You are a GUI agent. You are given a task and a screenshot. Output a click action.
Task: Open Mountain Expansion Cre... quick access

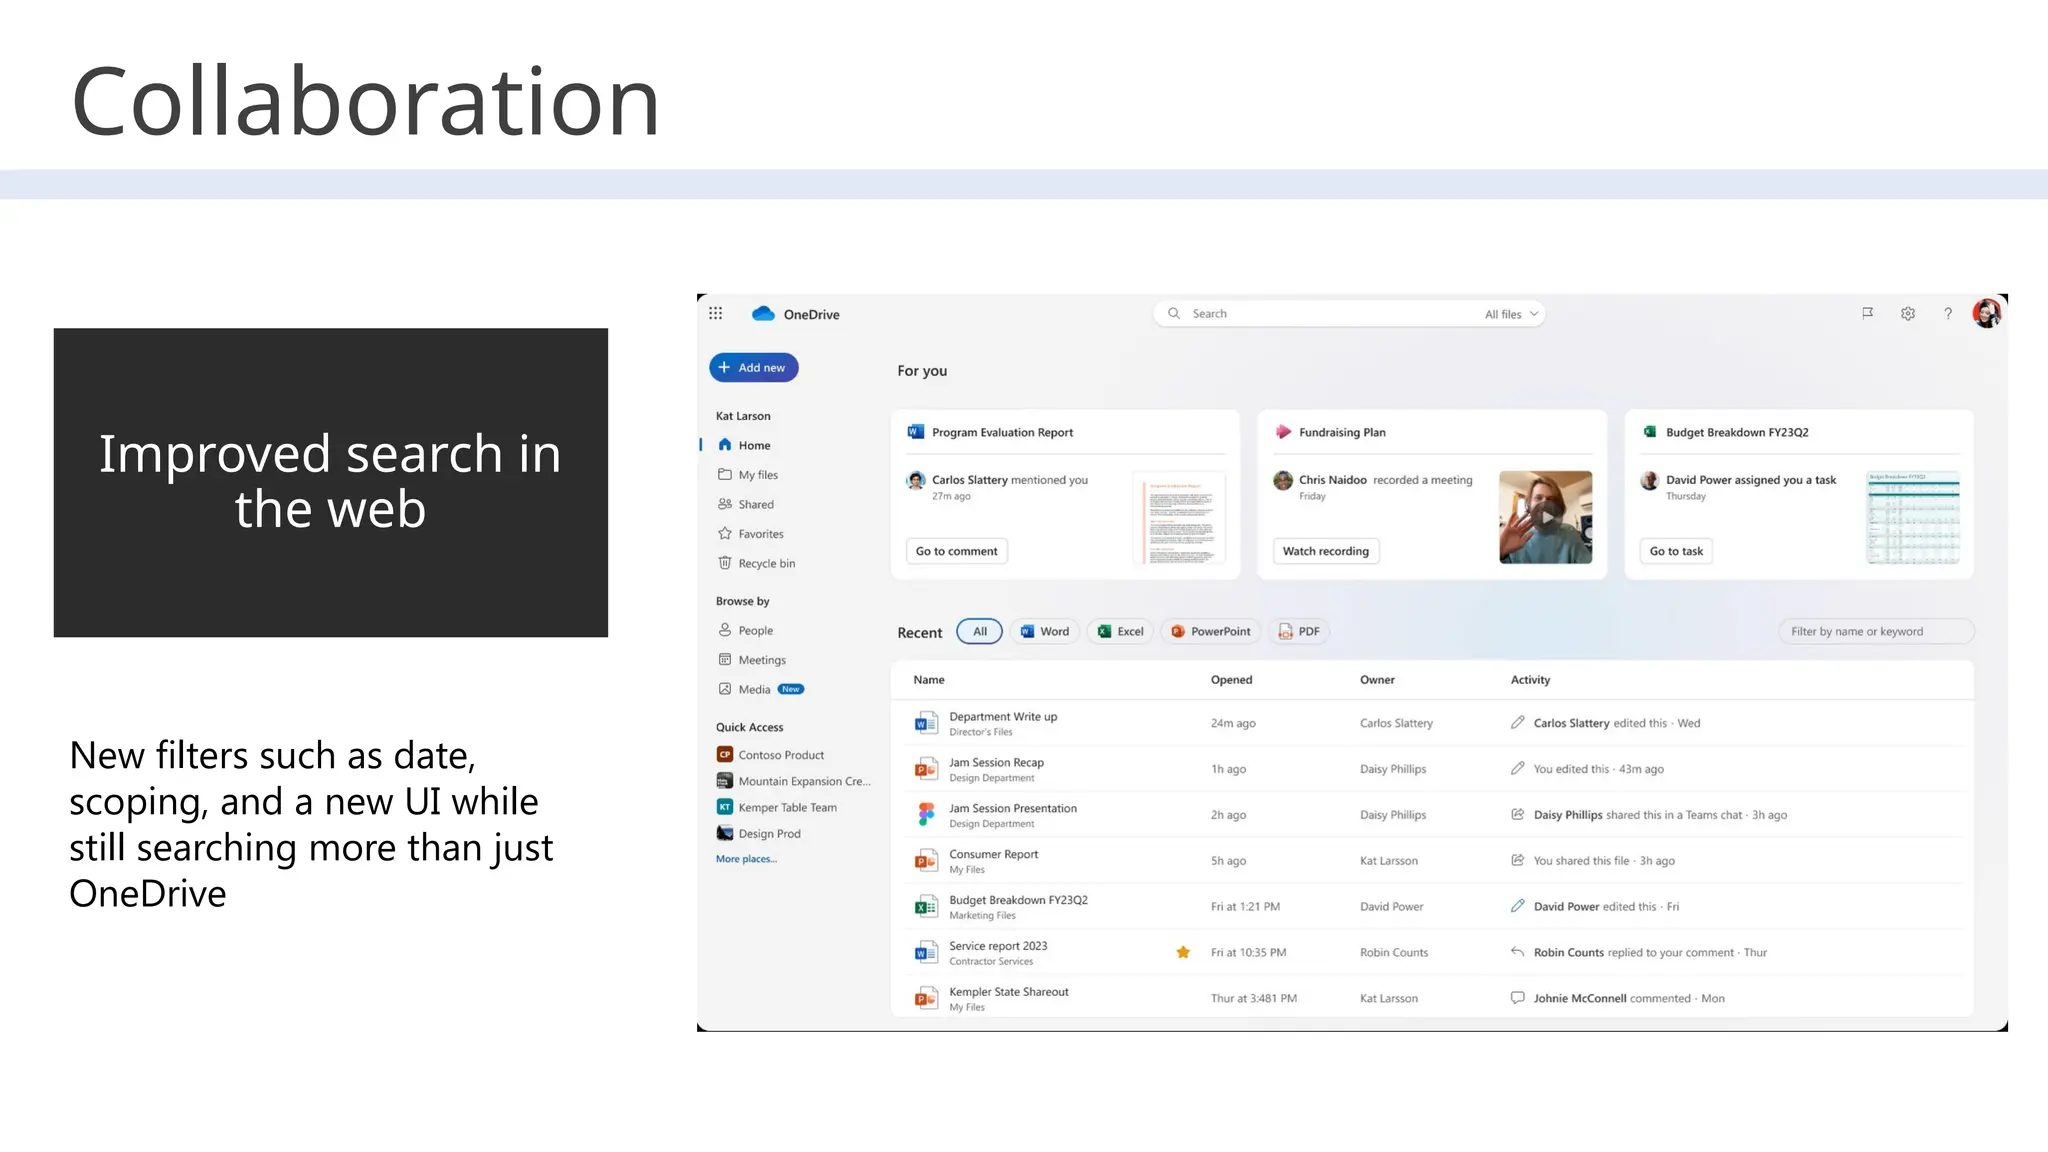click(793, 781)
